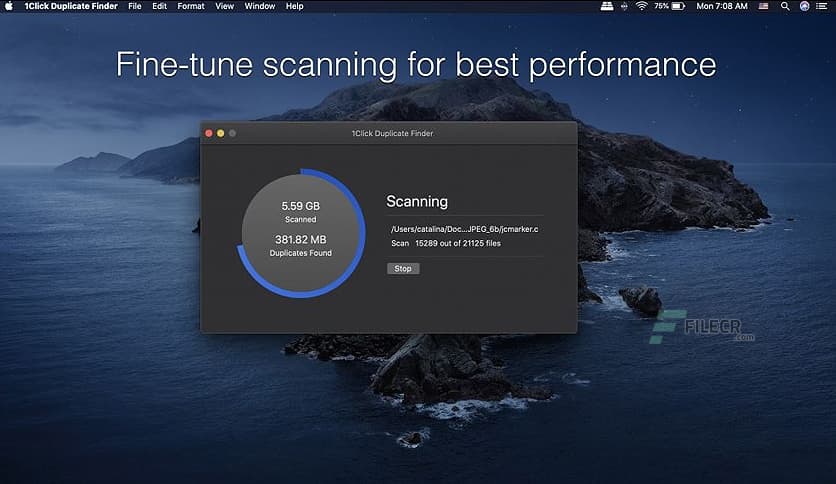The image size is (836, 484).
Task: Open the File menu
Action: click(135, 6)
